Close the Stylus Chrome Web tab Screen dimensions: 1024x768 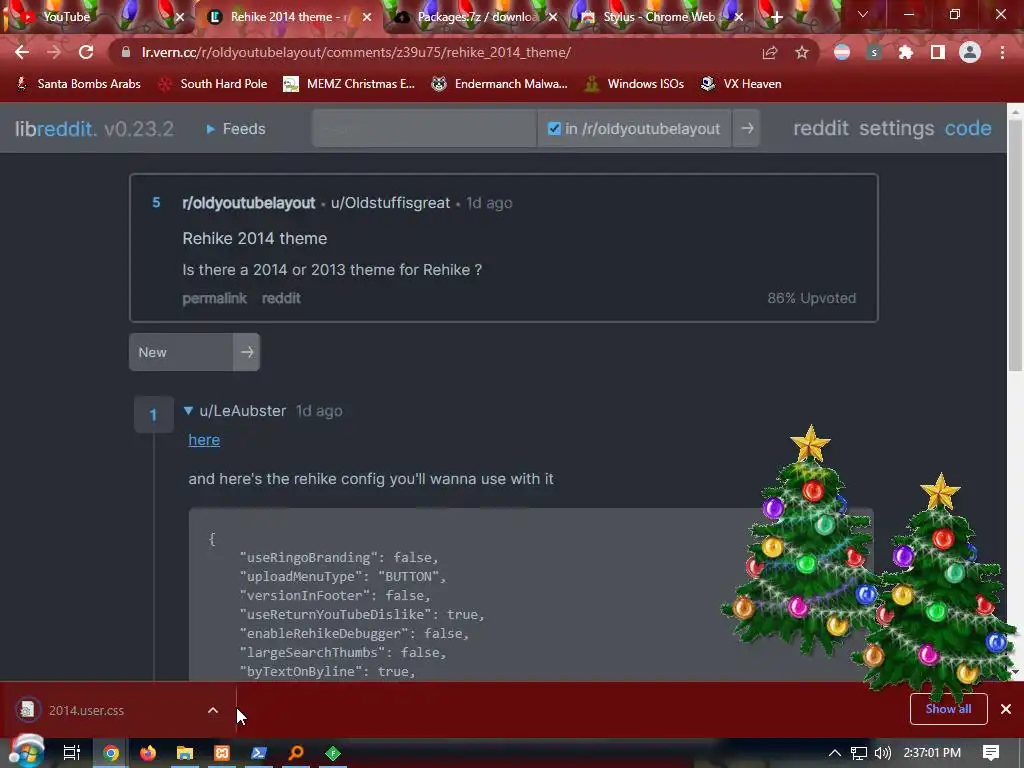pos(739,17)
